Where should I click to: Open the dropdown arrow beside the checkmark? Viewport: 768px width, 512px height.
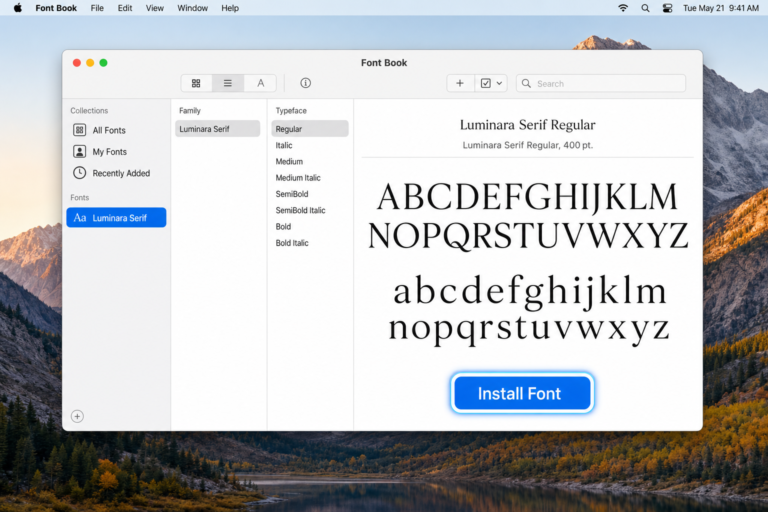tap(499, 83)
